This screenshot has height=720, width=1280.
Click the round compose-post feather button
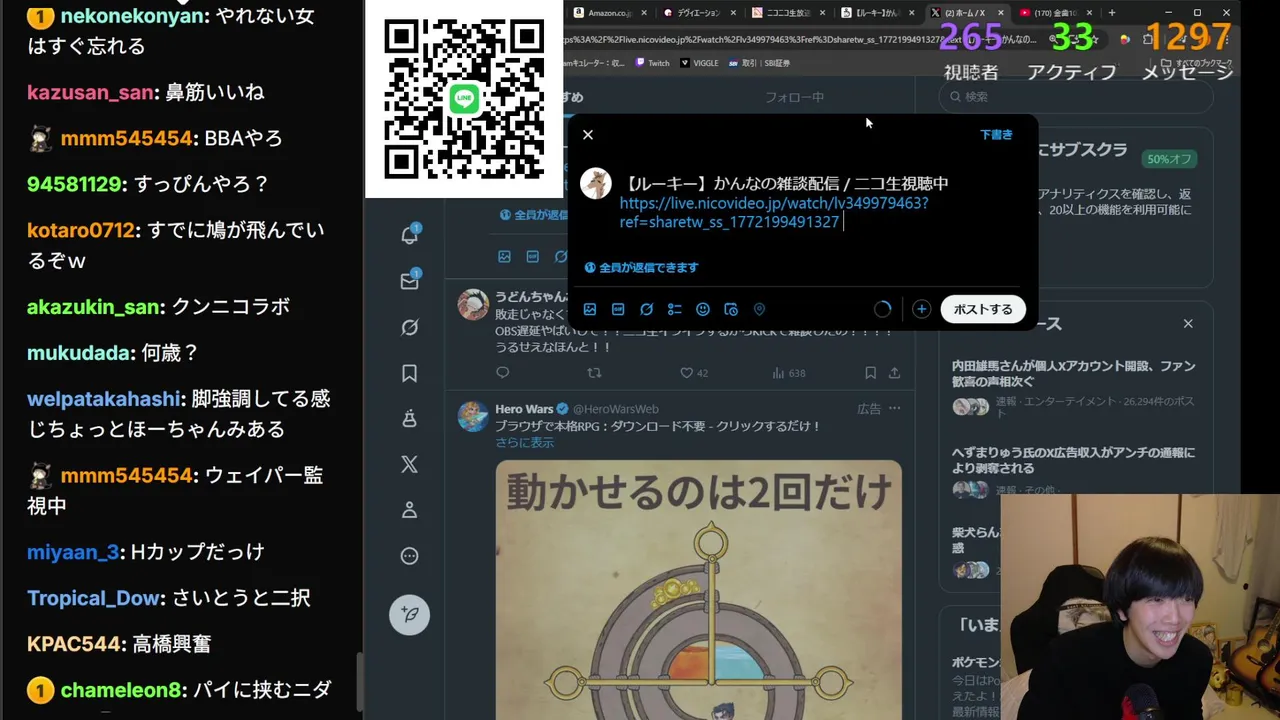[x=410, y=614]
